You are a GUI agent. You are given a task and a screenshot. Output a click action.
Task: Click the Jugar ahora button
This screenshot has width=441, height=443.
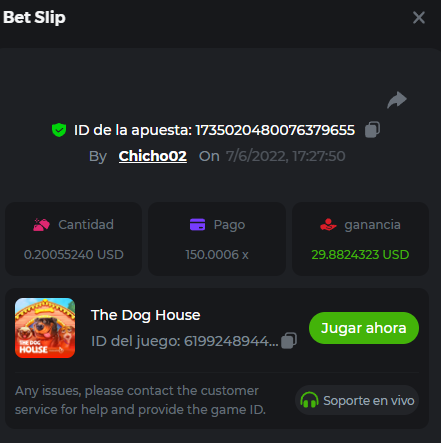(x=364, y=328)
